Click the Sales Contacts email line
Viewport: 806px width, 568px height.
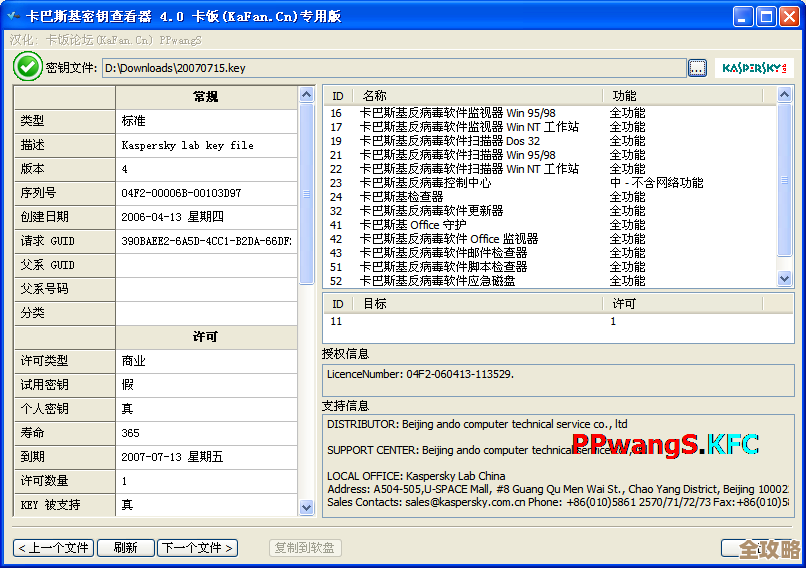(558, 502)
